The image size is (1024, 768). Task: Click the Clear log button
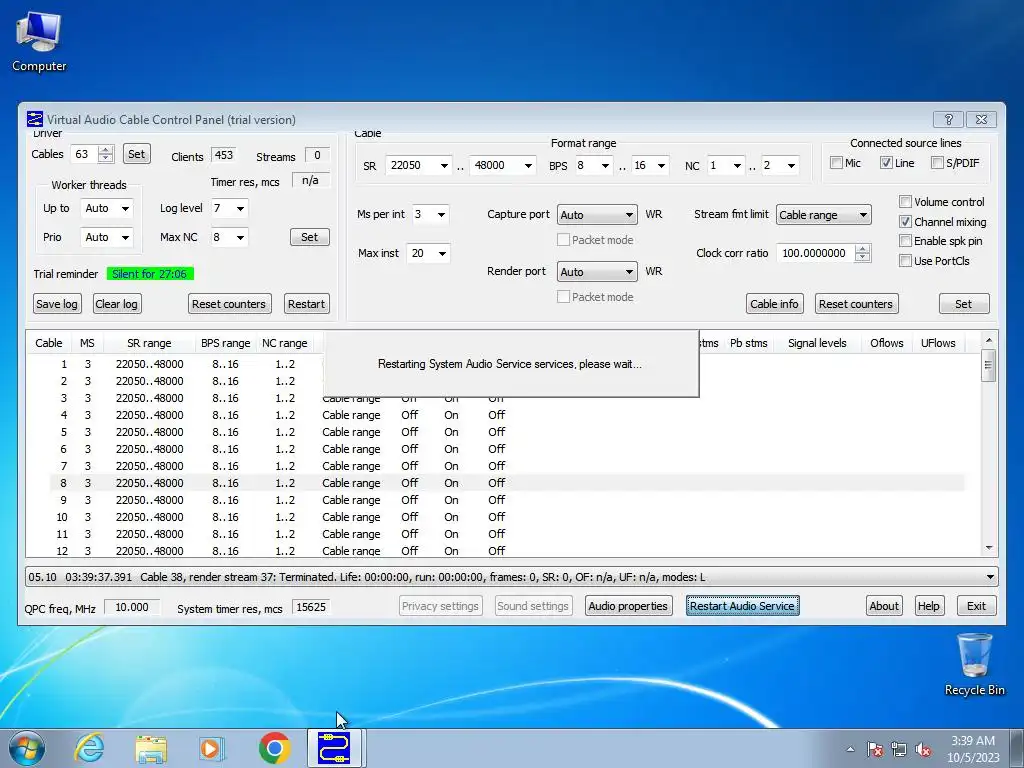tap(116, 304)
